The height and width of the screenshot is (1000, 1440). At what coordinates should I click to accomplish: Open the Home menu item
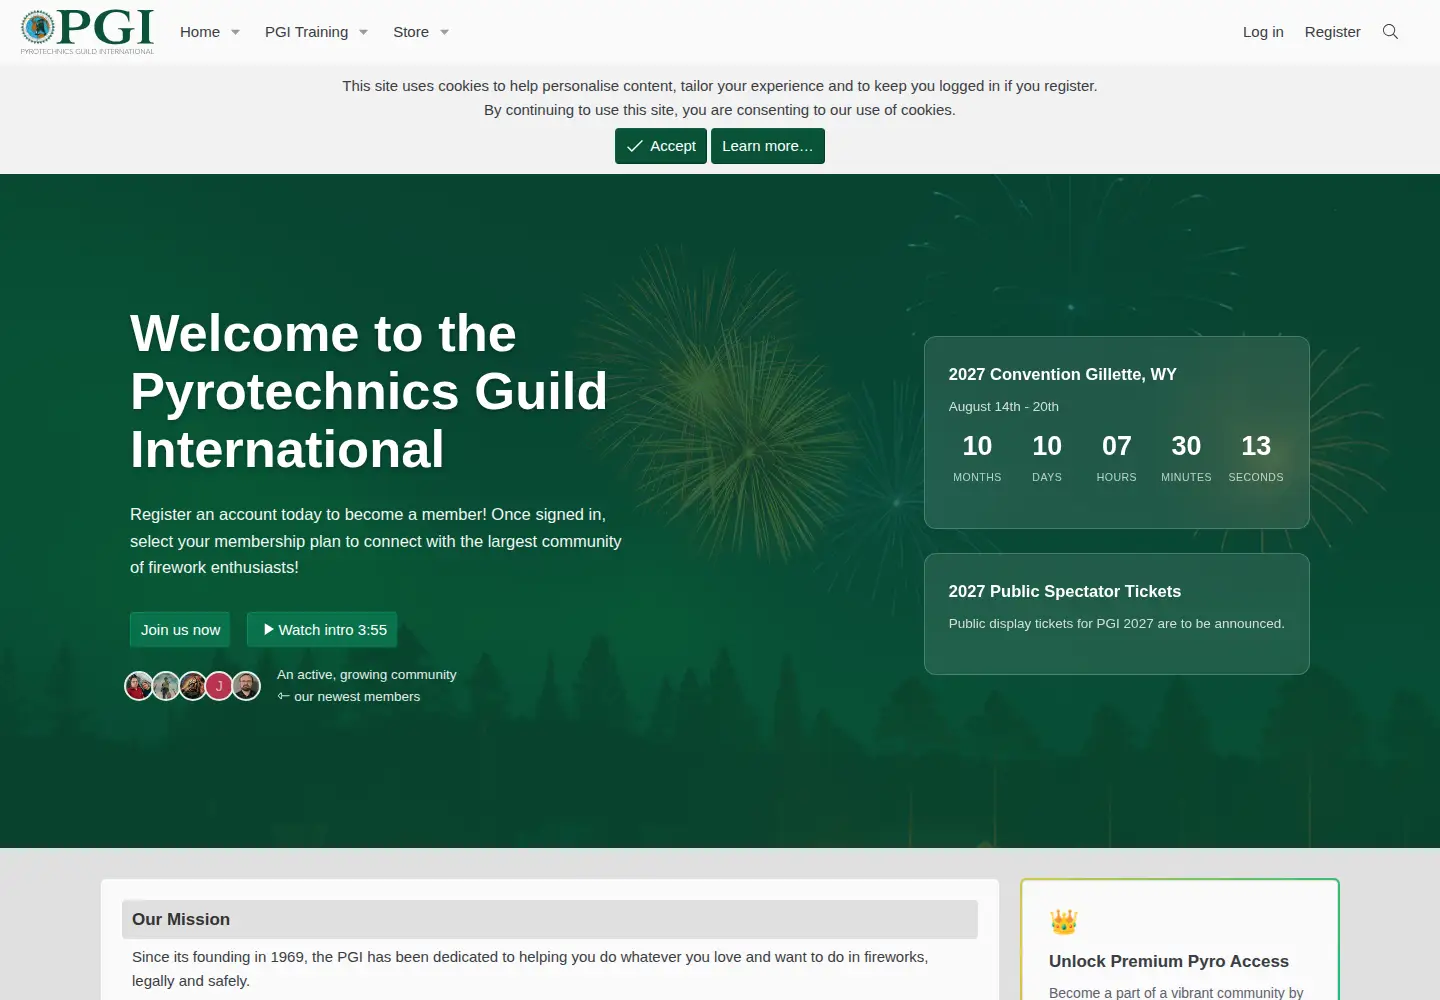coord(200,32)
